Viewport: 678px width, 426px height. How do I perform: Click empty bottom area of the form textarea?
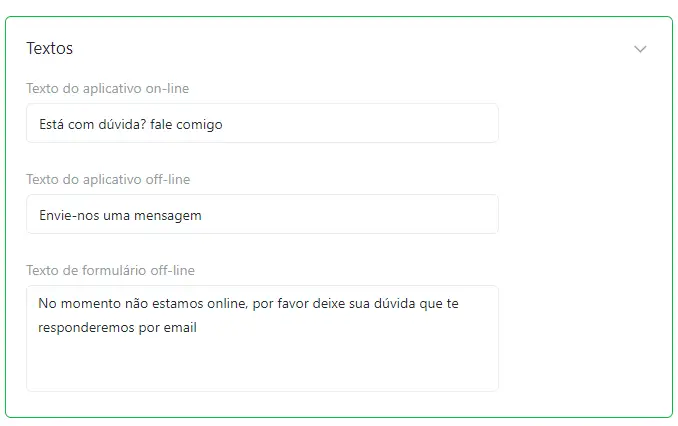(262, 368)
